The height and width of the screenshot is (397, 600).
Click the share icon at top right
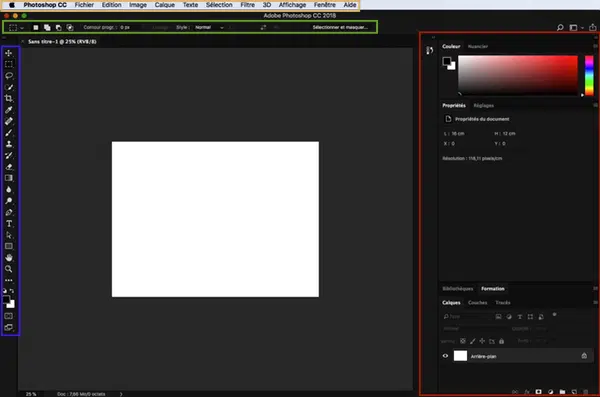[592, 28]
